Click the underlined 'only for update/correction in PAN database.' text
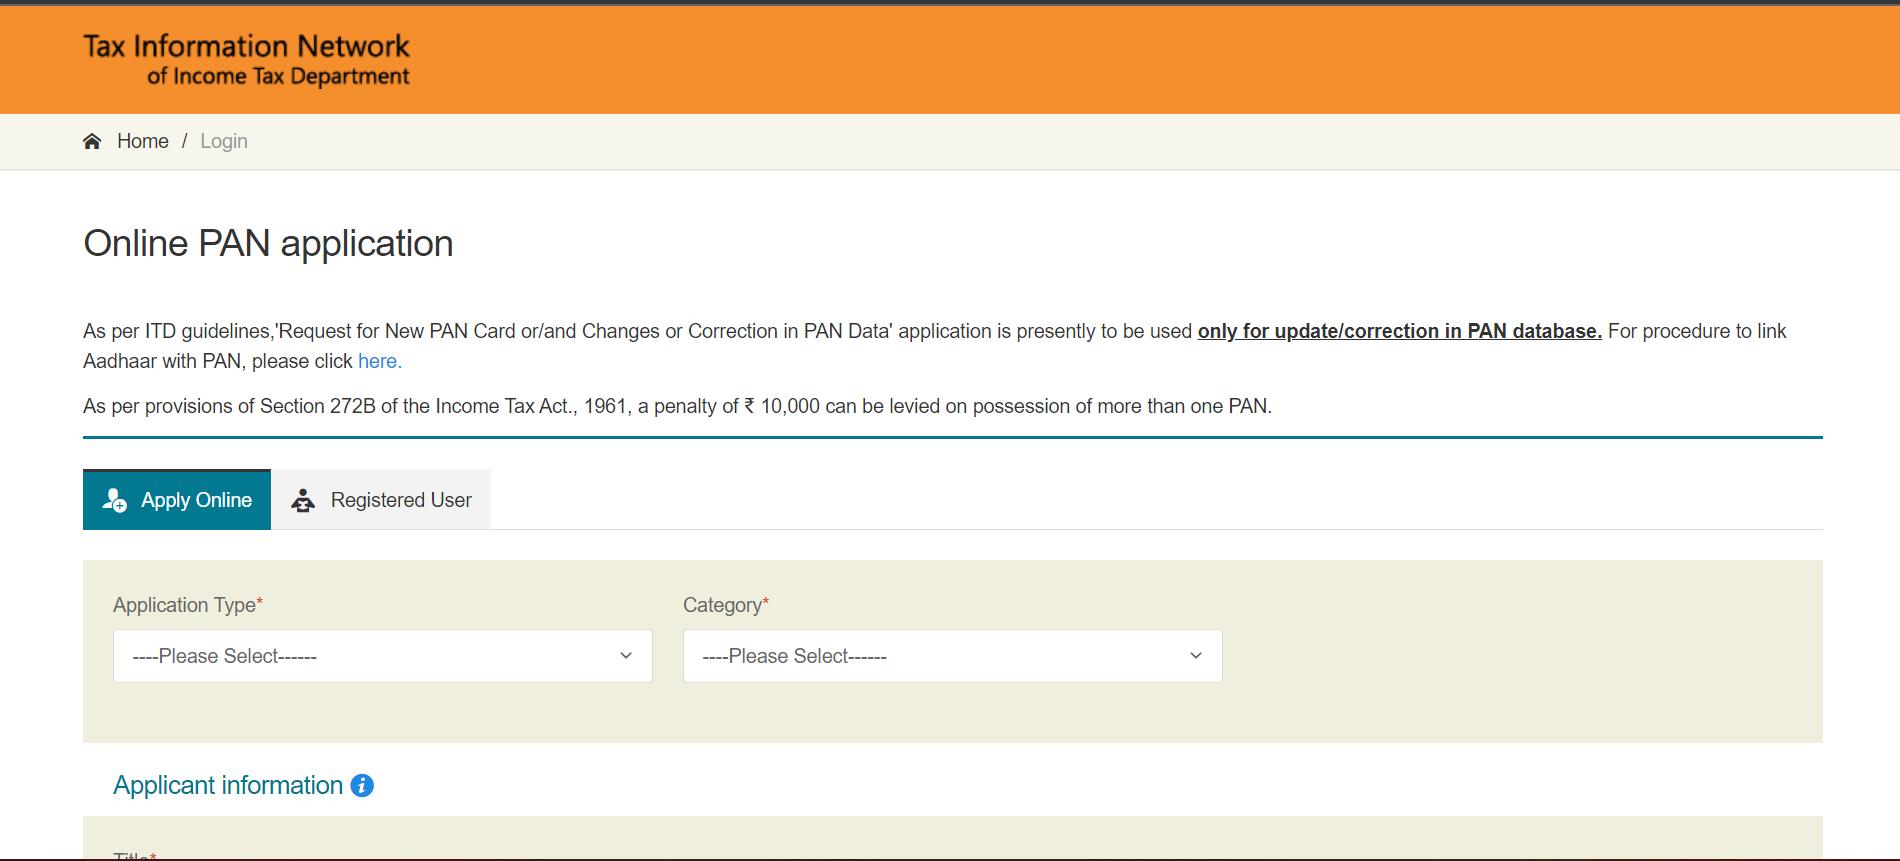This screenshot has width=1900, height=861. tap(1400, 331)
